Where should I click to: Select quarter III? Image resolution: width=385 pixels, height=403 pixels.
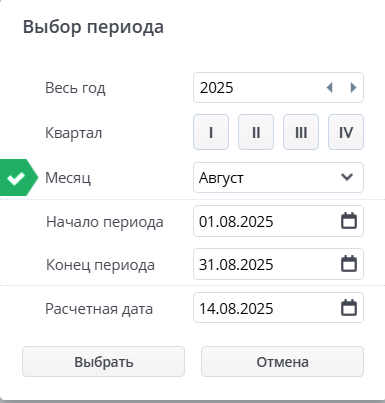point(301,132)
